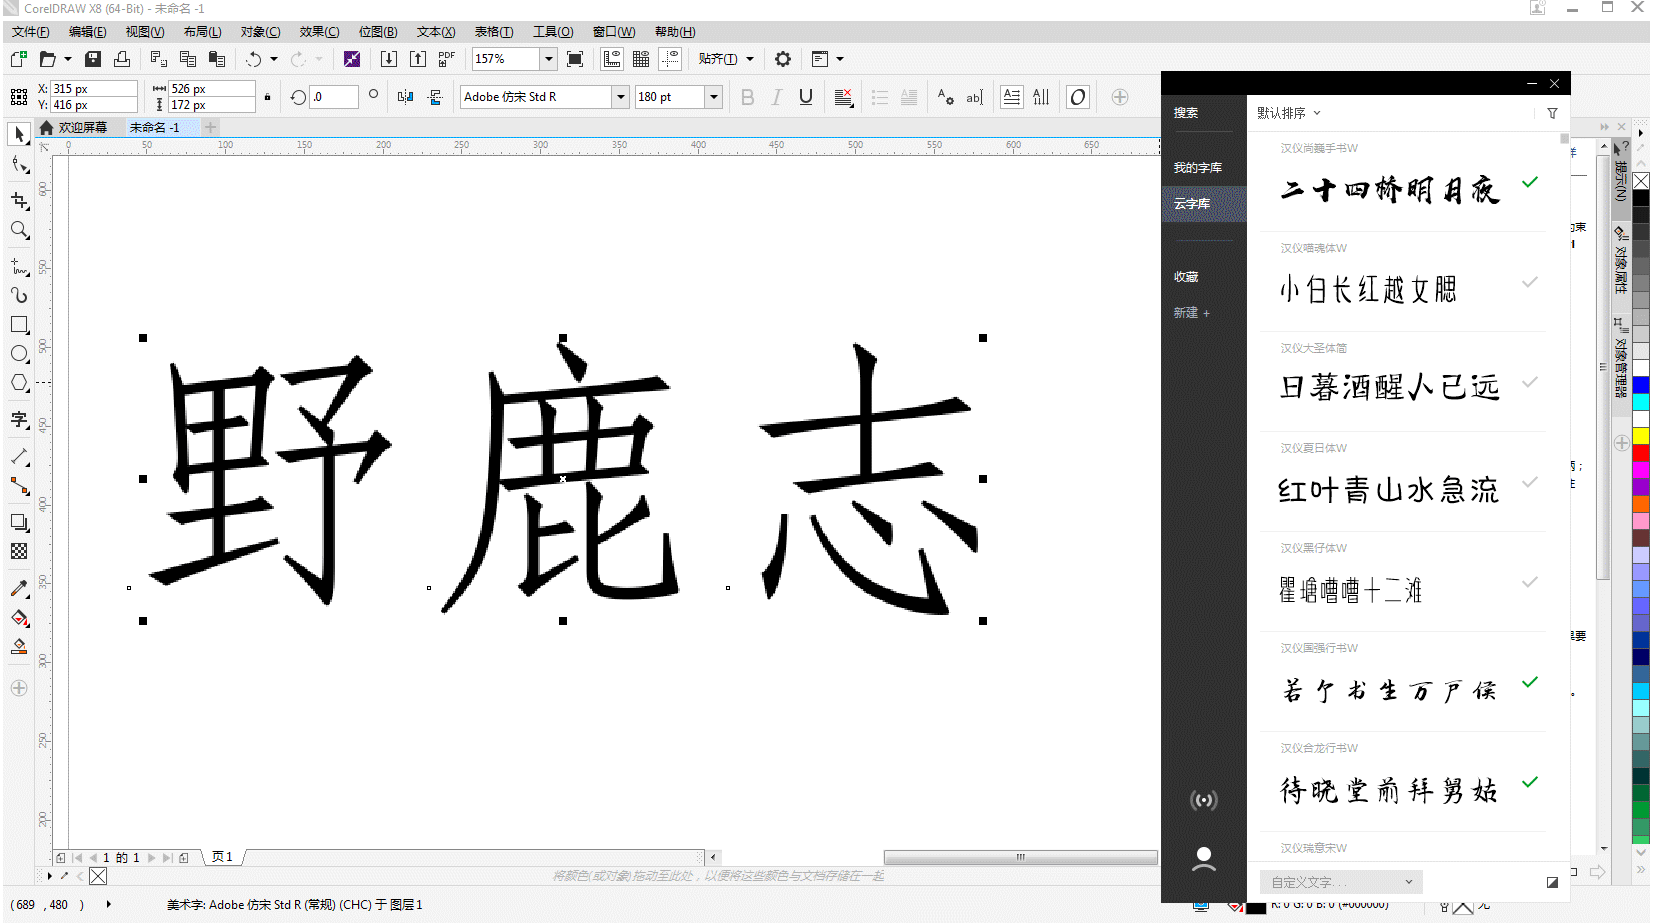1654x923 pixels.
Task: Click the 日暮酒醒人已远 font preview
Action: pyautogui.click(x=1390, y=387)
